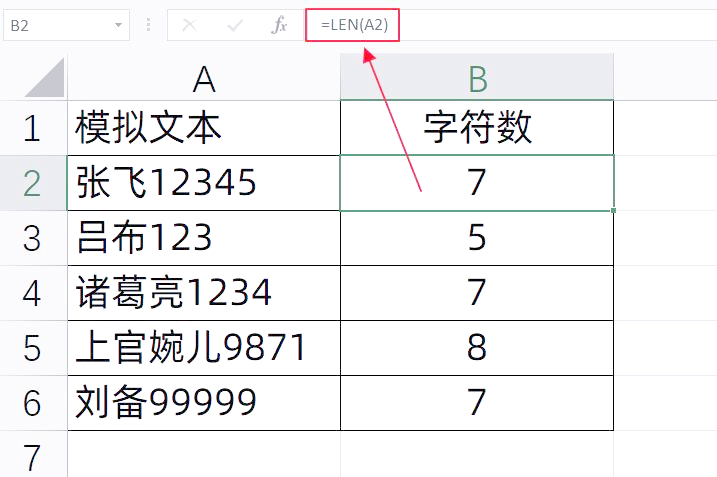This screenshot has height=477, width=717.
Task: Select column A header
Action: (204, 78)
